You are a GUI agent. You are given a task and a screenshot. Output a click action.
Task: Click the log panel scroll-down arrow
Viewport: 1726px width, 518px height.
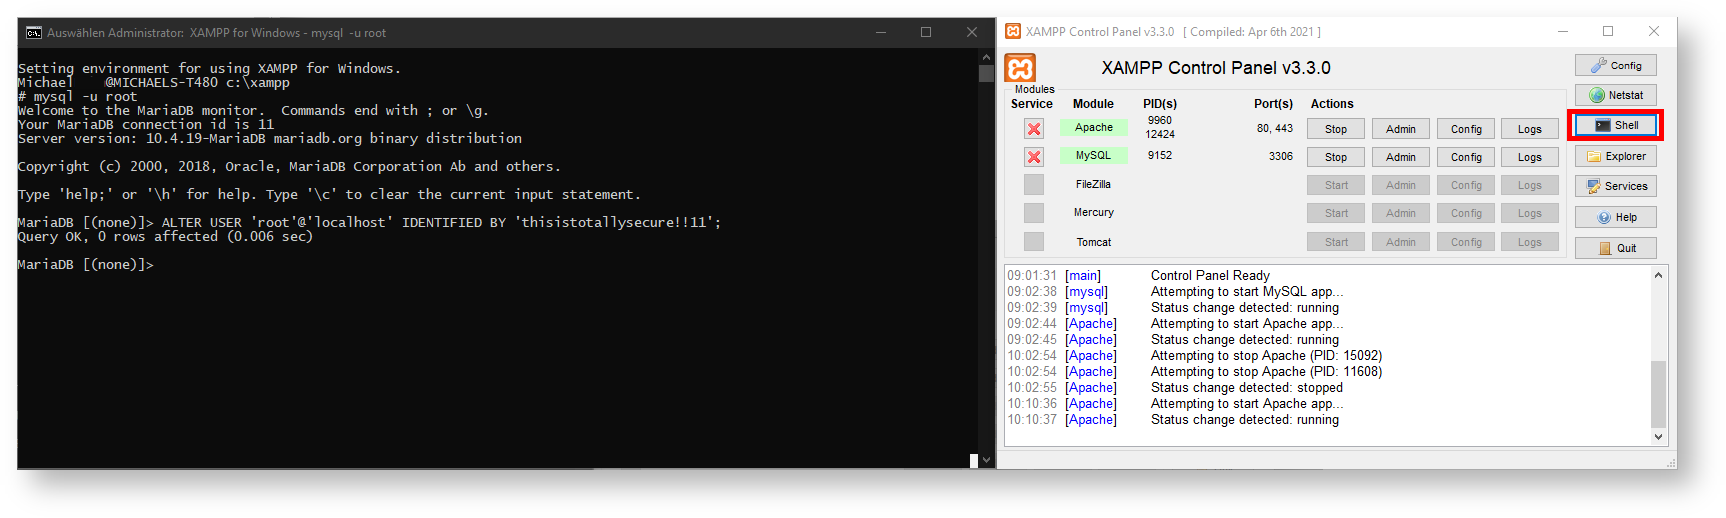coord(1658,436)
